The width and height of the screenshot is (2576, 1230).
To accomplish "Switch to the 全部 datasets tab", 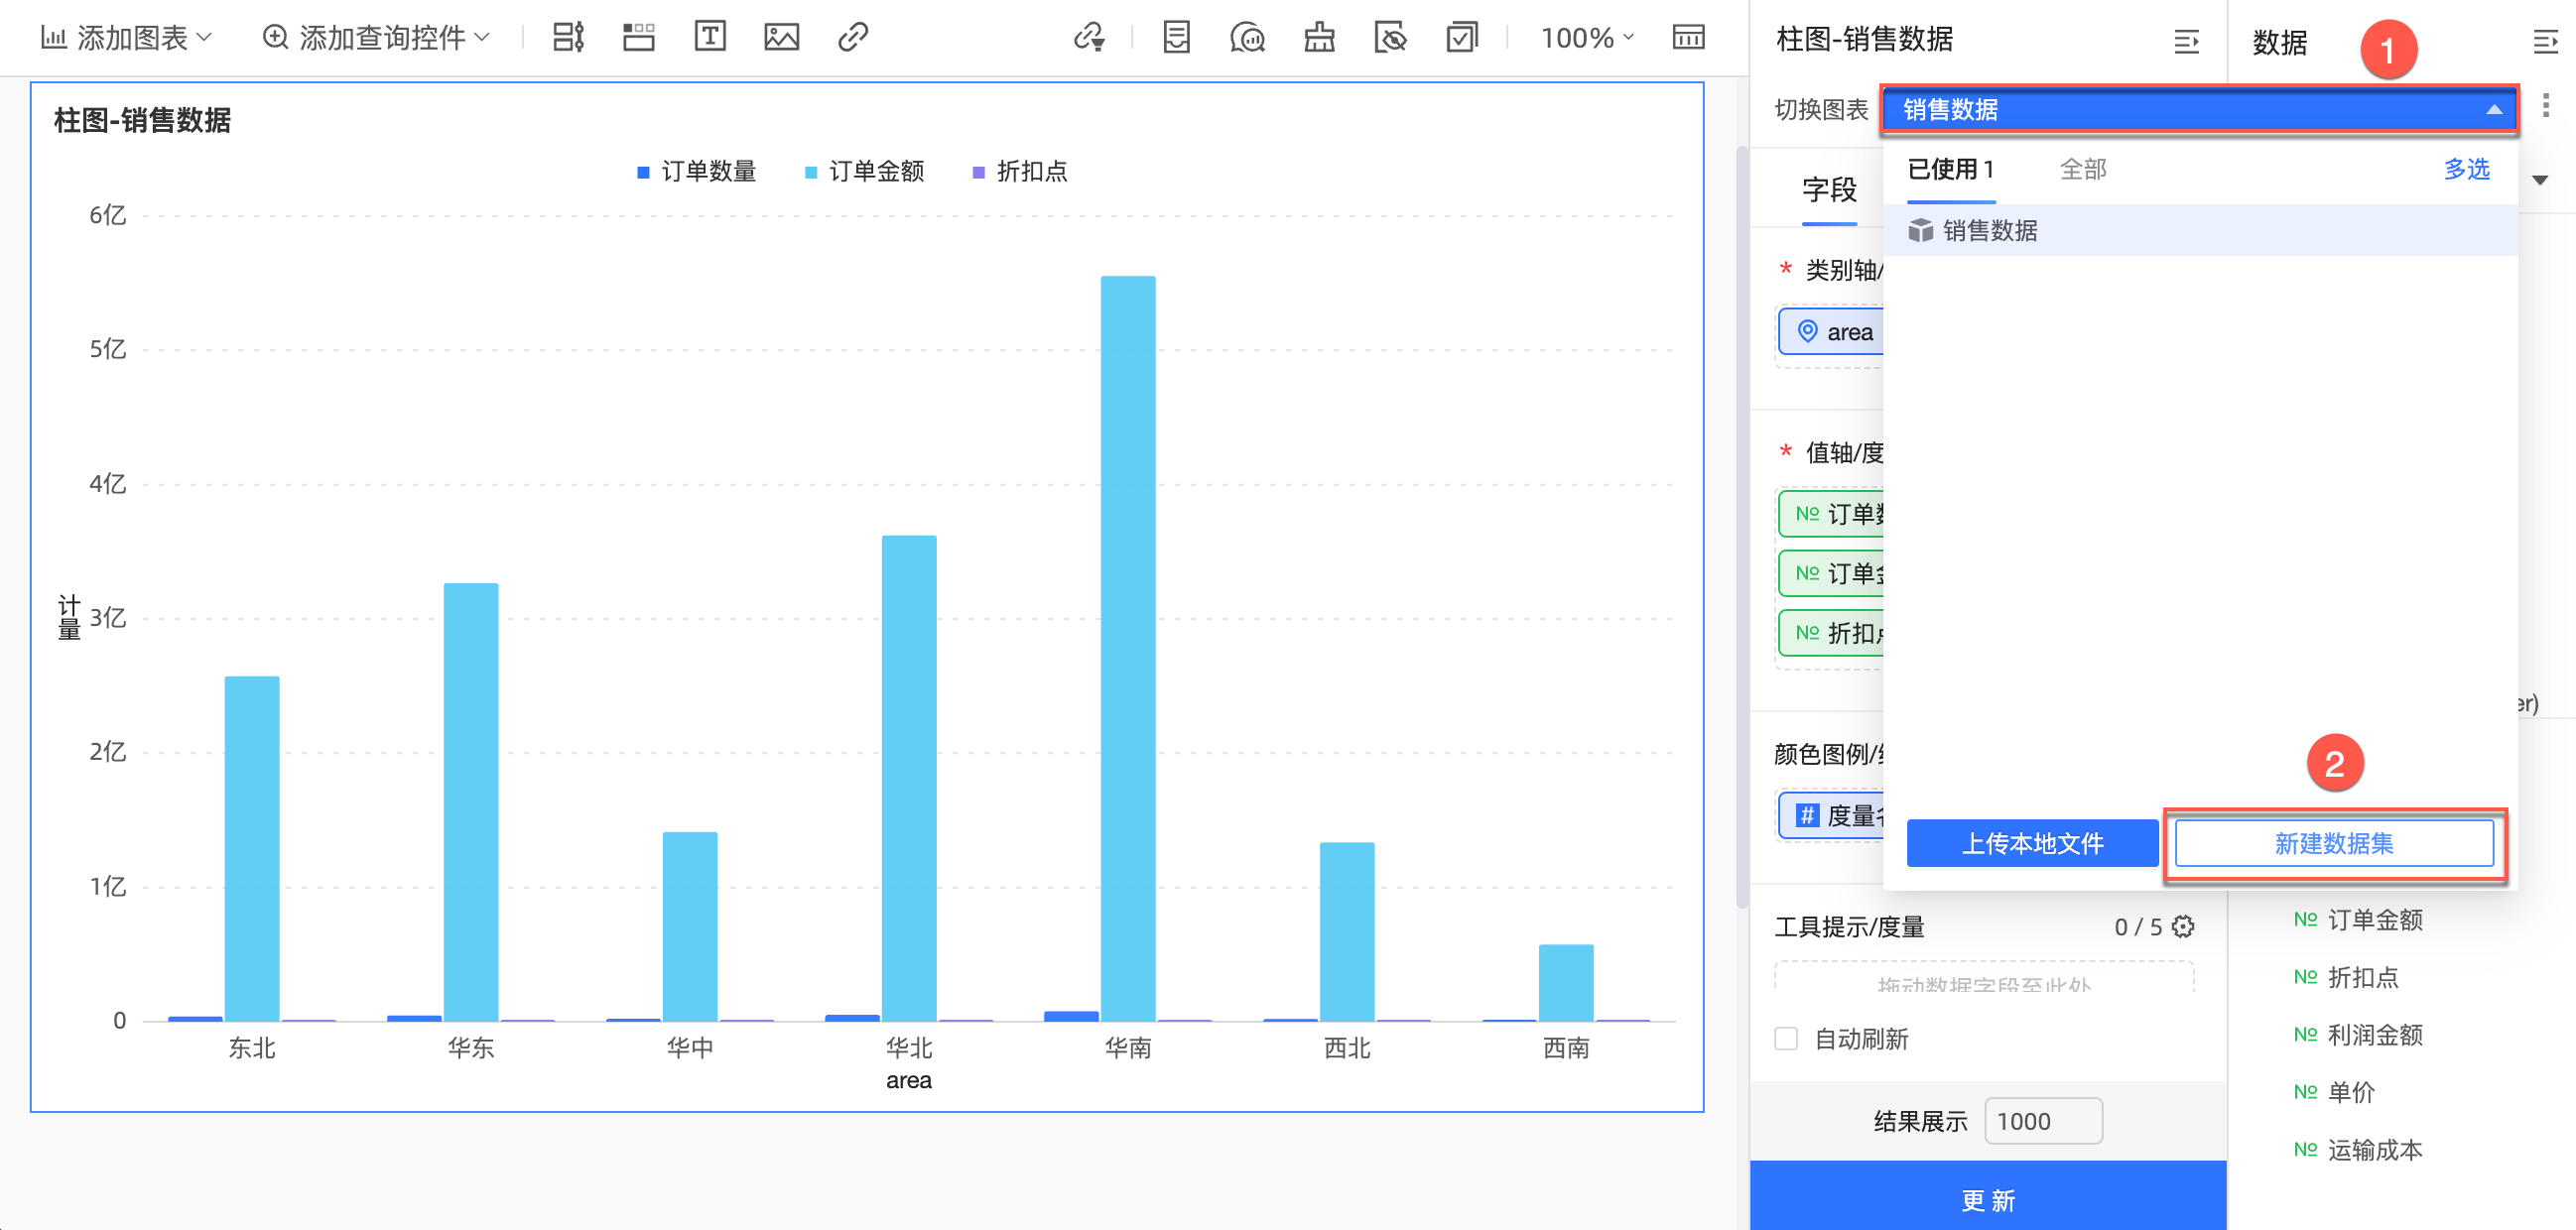I will (2083, 170).
